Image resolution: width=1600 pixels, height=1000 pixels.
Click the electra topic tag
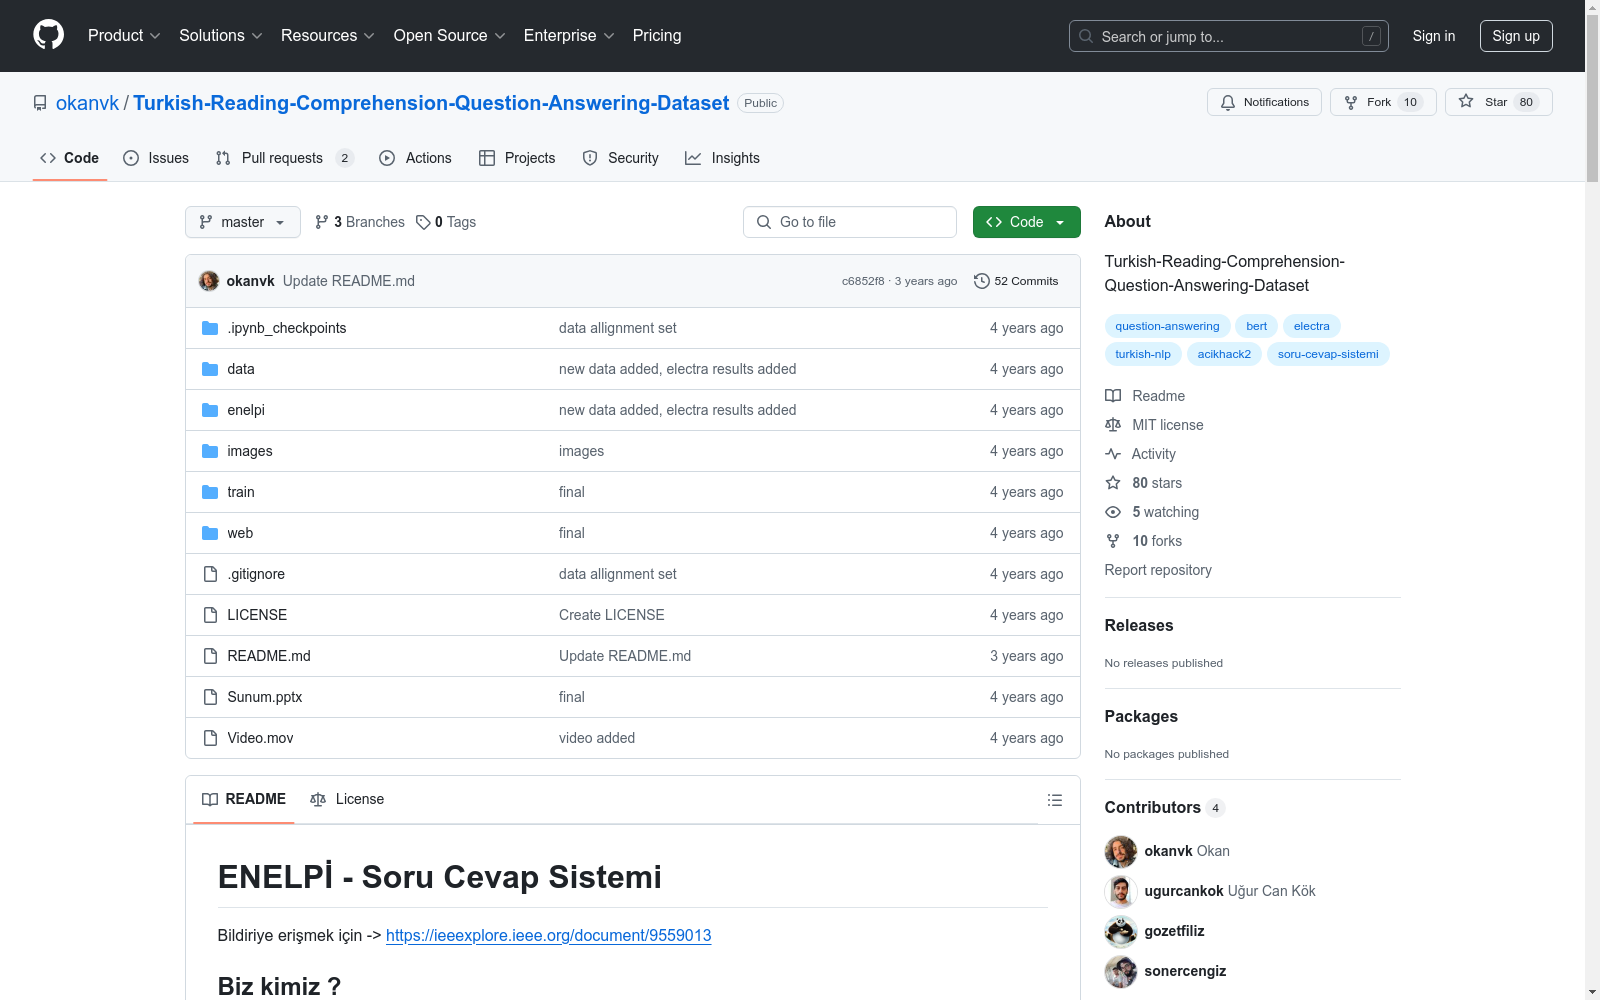click(x=1312, y=326)
